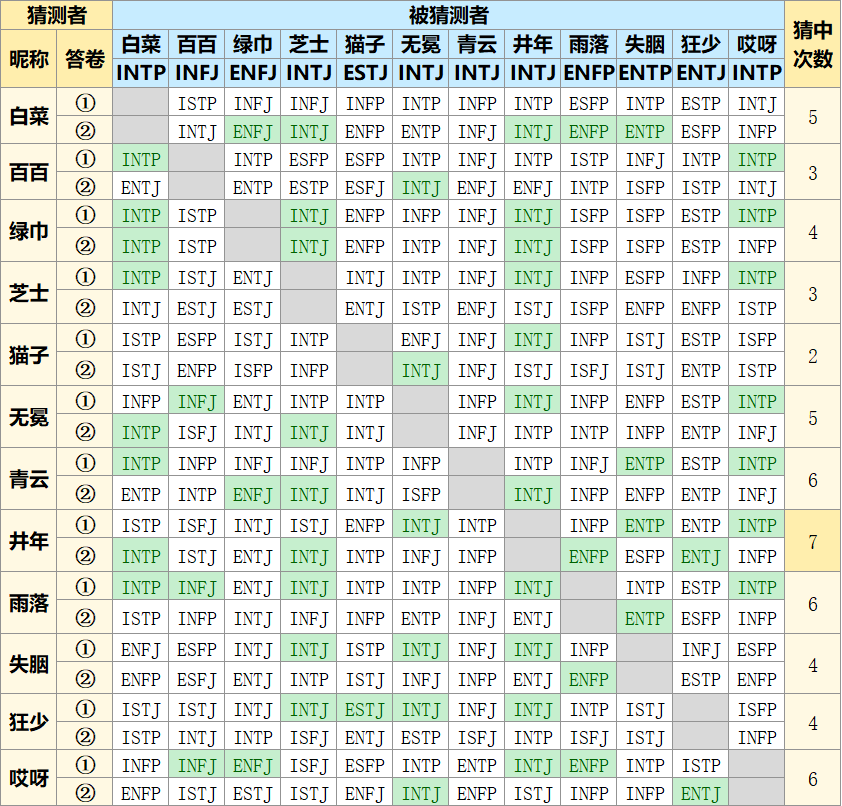Click the 被猜测者 header cell

[448, 15]
